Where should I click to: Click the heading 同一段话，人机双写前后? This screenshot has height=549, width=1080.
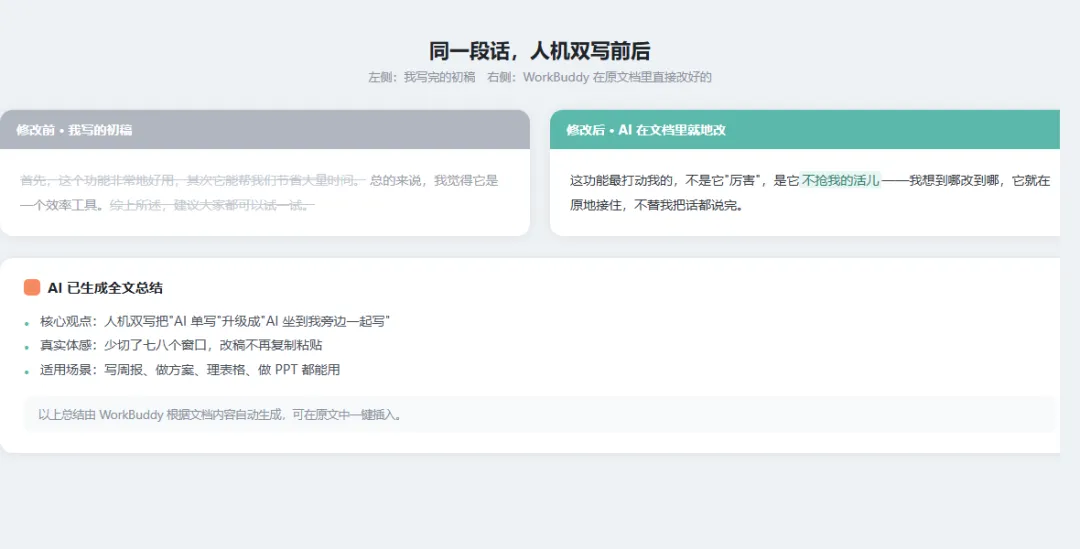539,51
